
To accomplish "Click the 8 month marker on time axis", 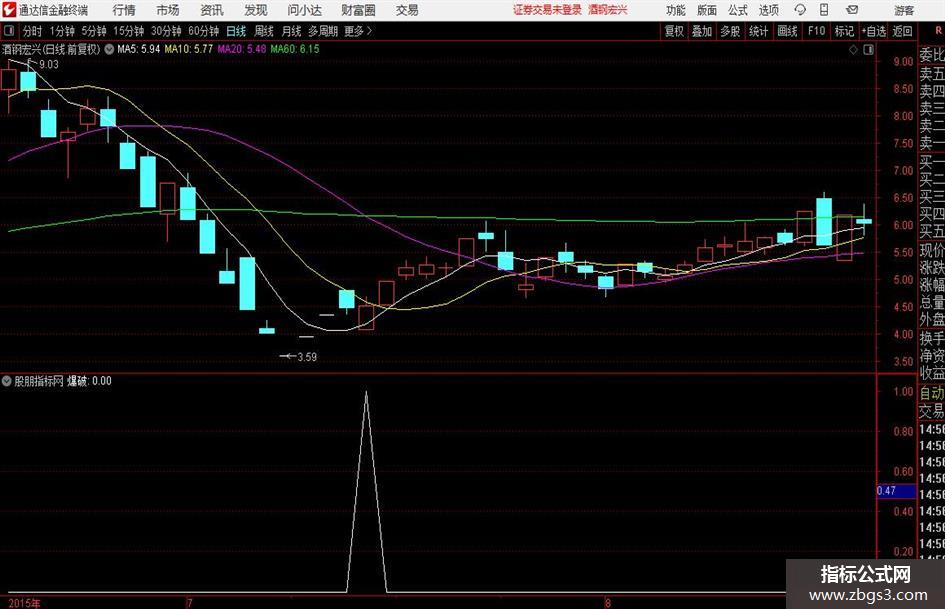I will point(608,603).
